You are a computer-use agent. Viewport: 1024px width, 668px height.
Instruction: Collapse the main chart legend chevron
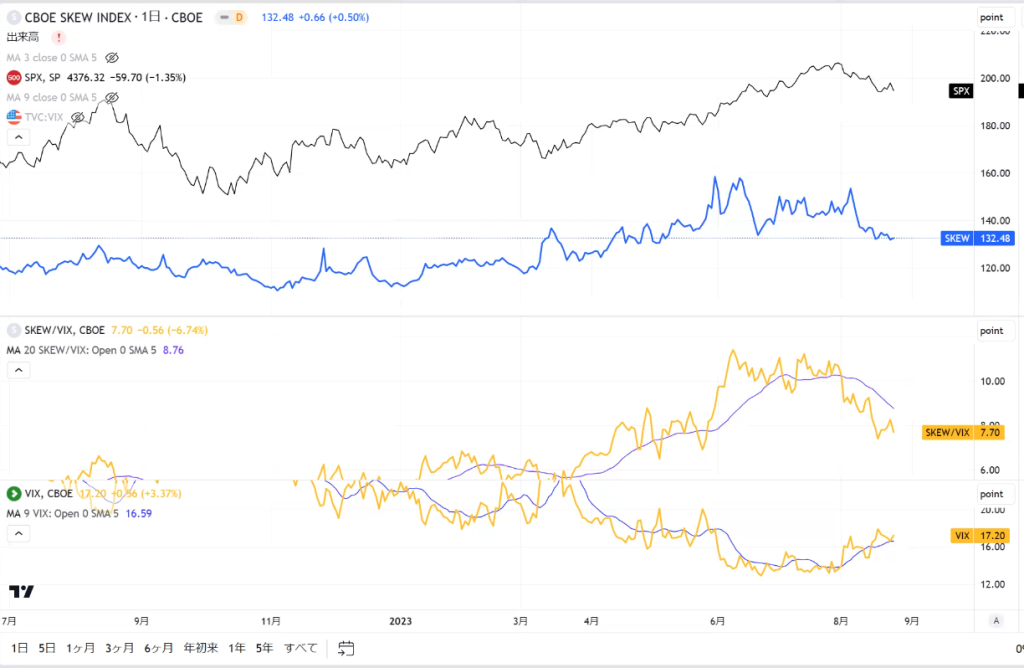coord(18,137)
